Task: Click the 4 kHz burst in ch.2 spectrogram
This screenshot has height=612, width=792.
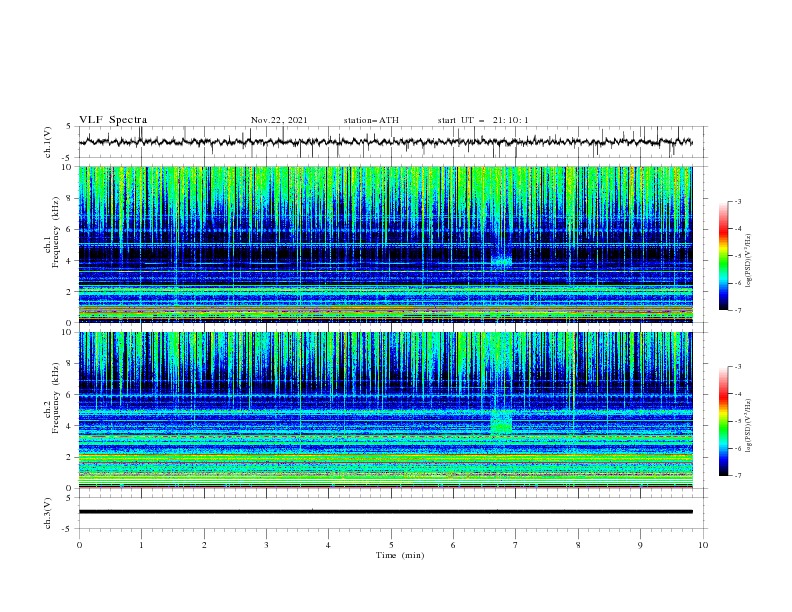Action: pyautogui.click(x=501, y=422)
